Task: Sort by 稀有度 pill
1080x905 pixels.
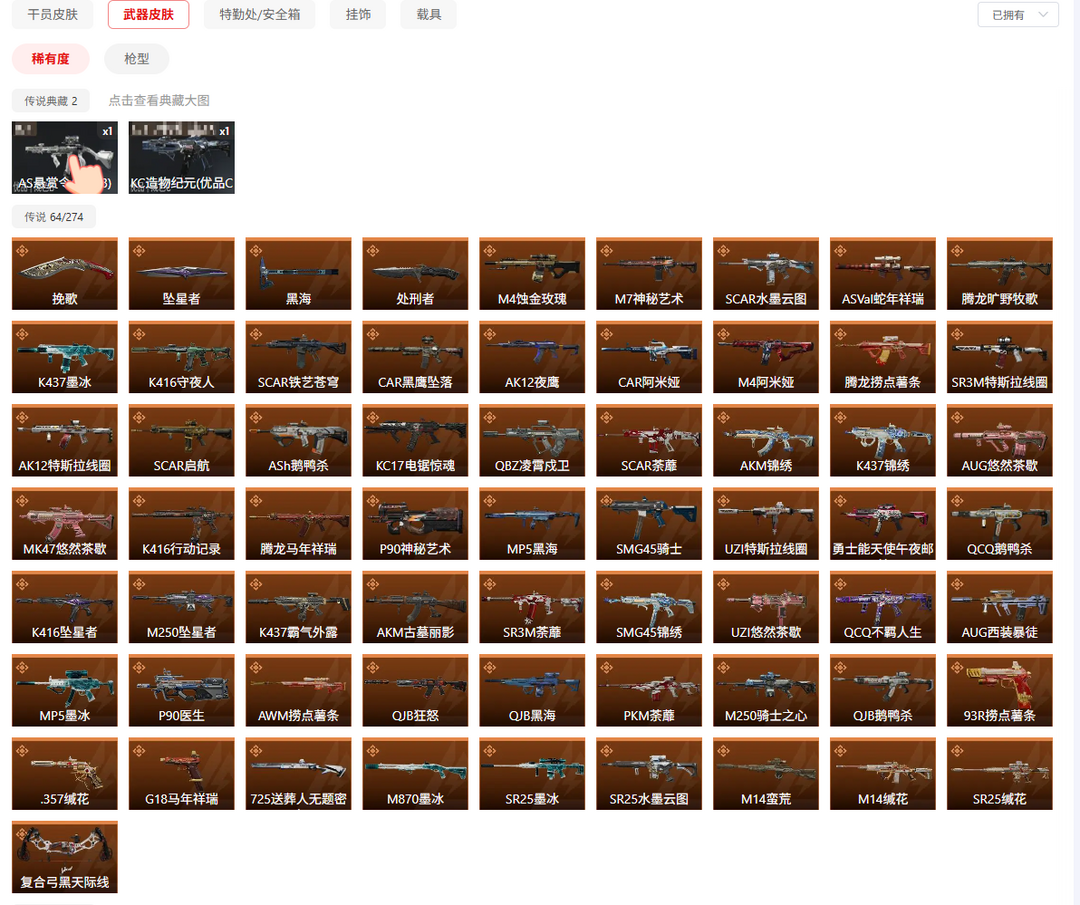Action: pos(50,59)
